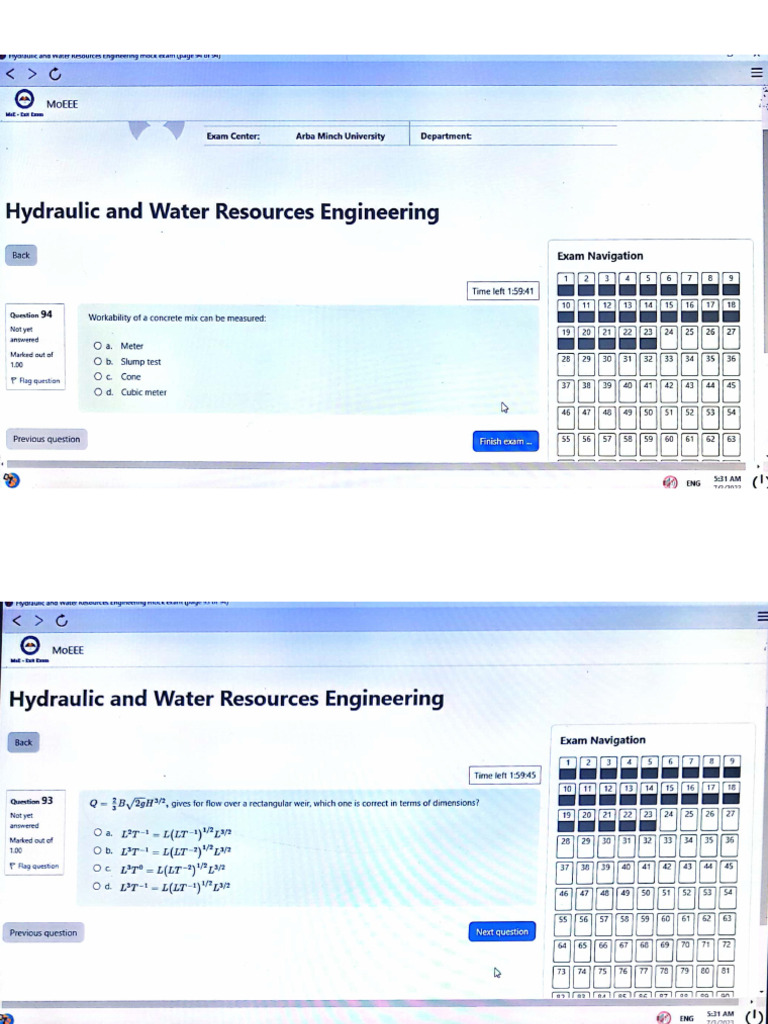Click MoEEE logo on Question 94 page
Image resolution: width=768 pixels, height=1024 pixels.
pyautogui.click(x=25, y=101)
